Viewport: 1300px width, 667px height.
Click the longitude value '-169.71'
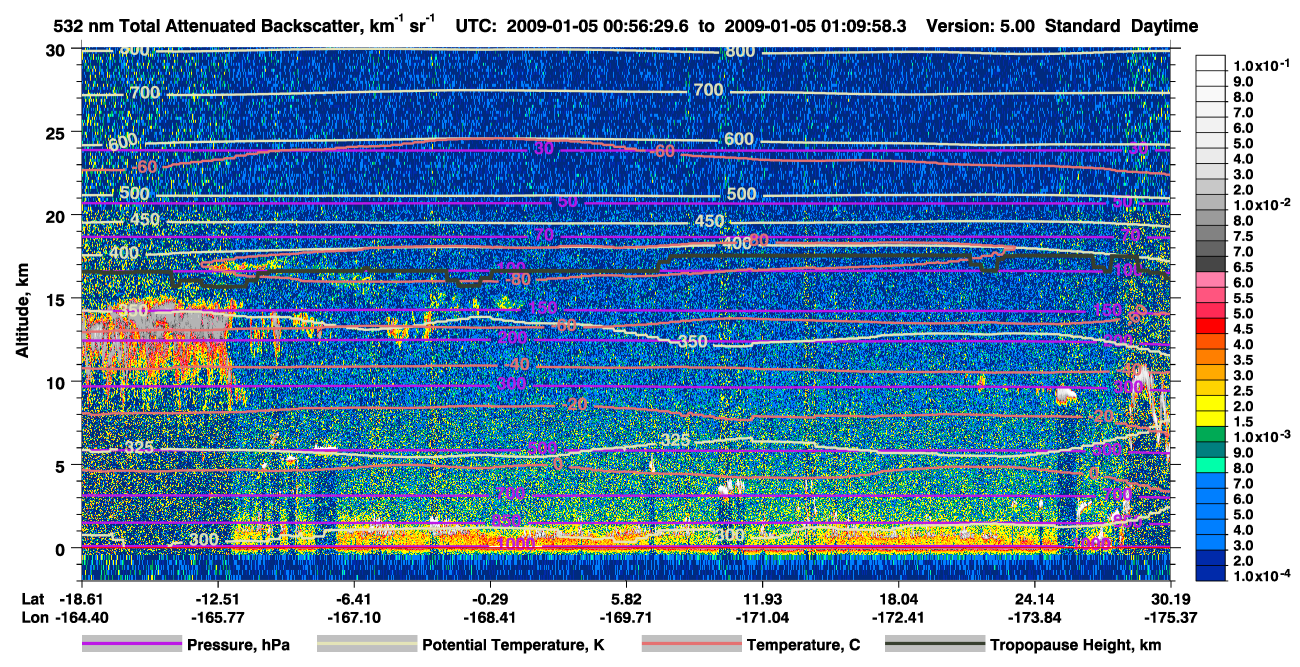pos(626,617)
